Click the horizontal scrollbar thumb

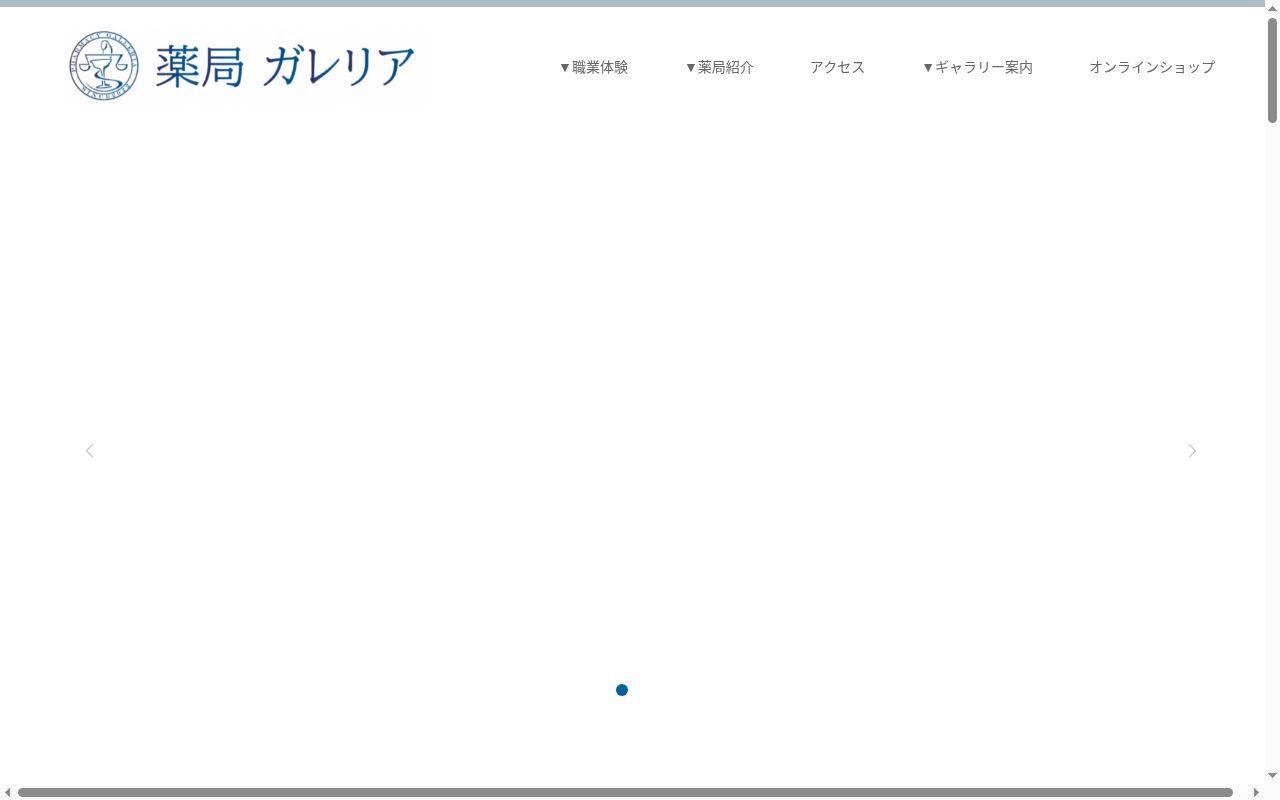625,793
